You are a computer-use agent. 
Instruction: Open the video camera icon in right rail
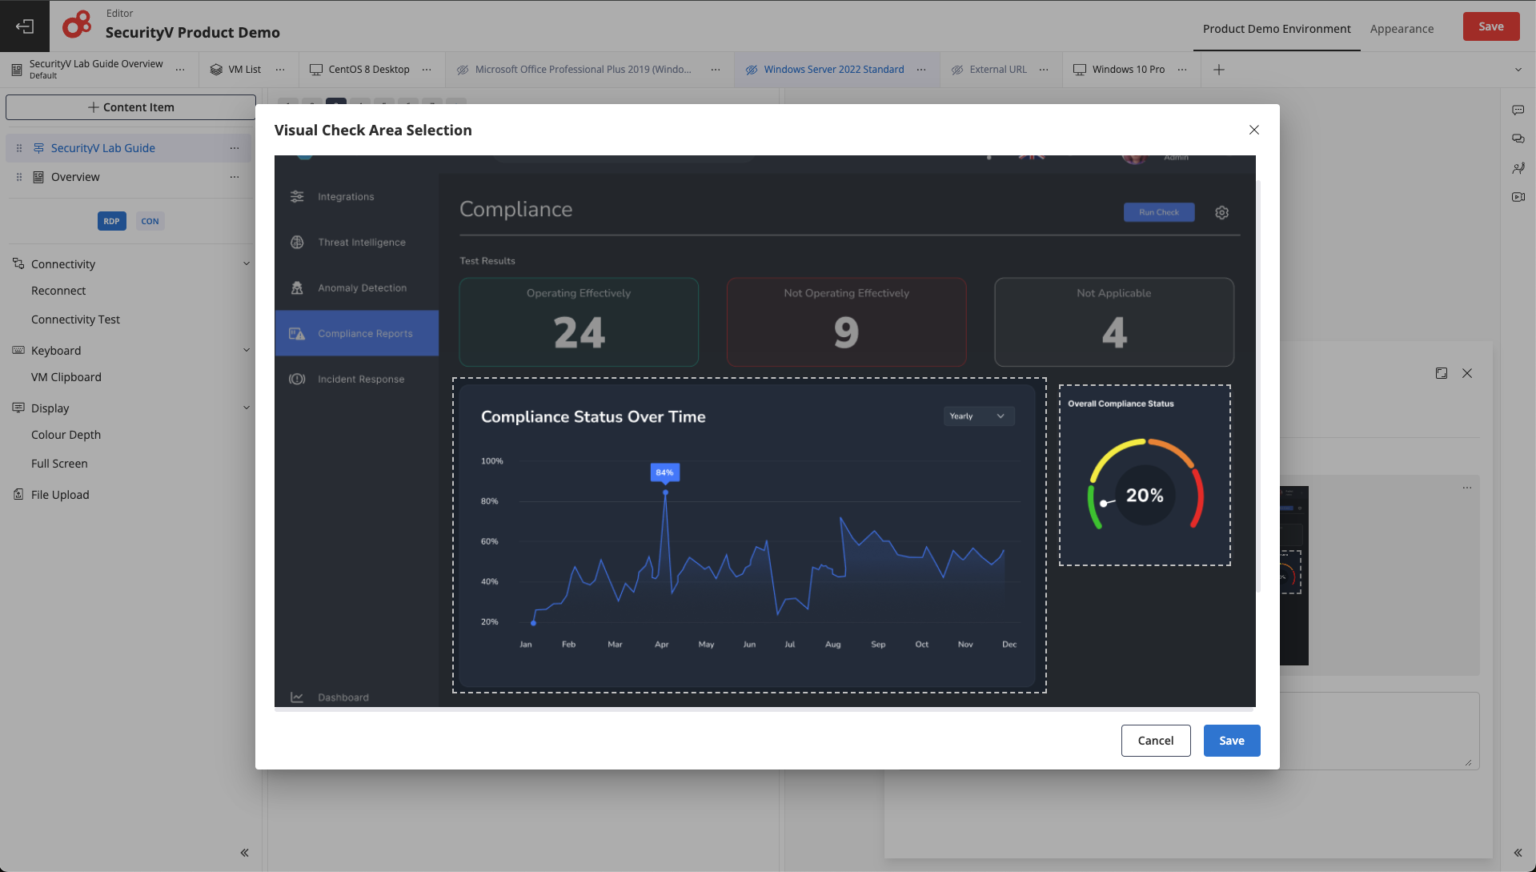pos(1518,197)
